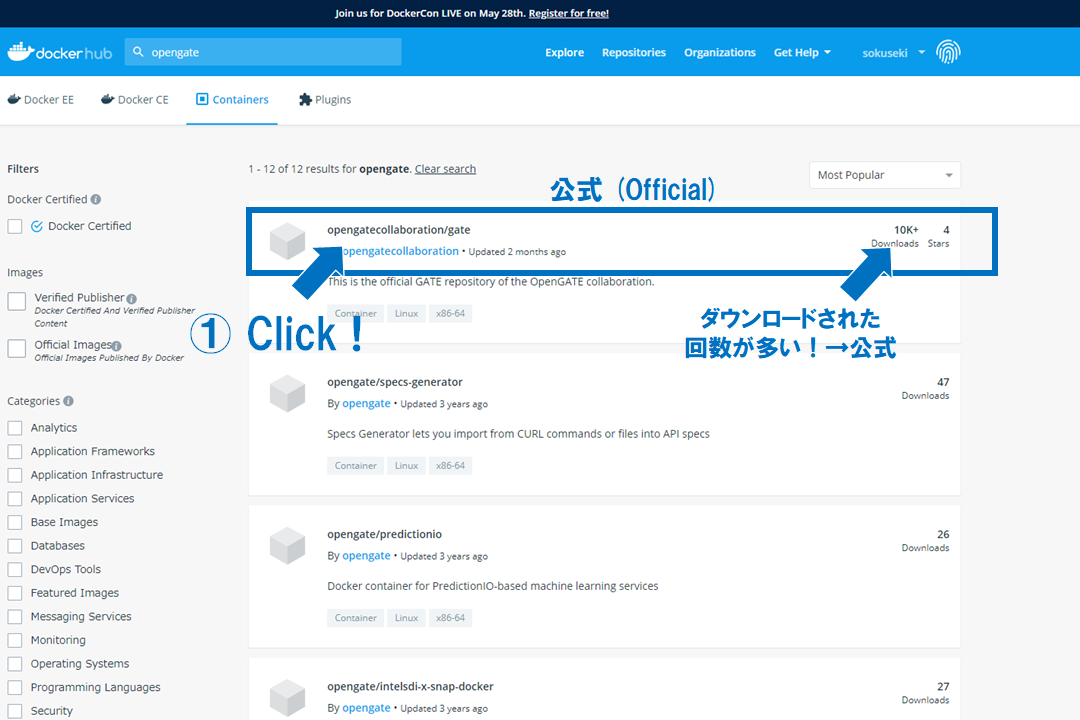Select the Containers tab
The image size is (1080, 720).
coord(232,100)
